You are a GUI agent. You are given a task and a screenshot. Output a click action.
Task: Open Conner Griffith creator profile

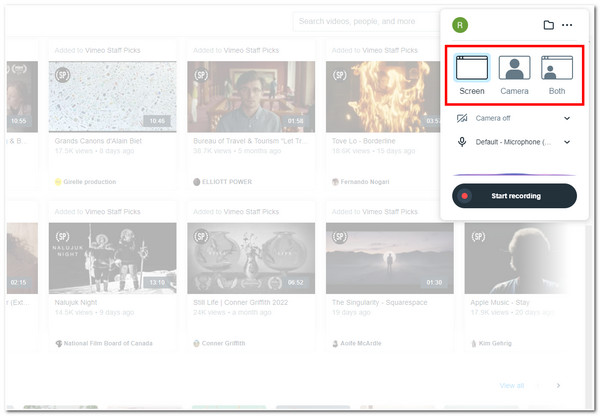tap(219, 343)
